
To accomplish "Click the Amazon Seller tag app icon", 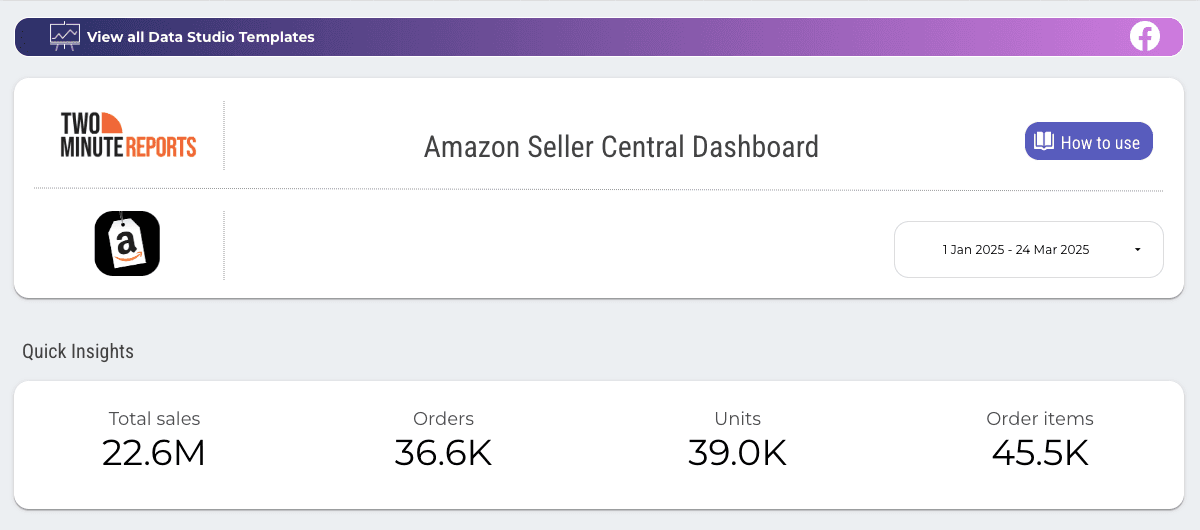I will tap(127, 243).
